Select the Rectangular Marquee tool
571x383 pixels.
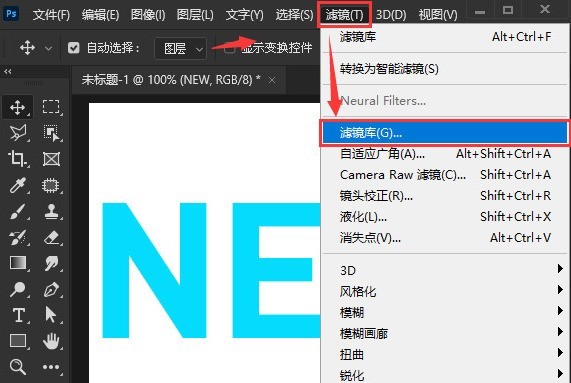(x=51, y=107)
